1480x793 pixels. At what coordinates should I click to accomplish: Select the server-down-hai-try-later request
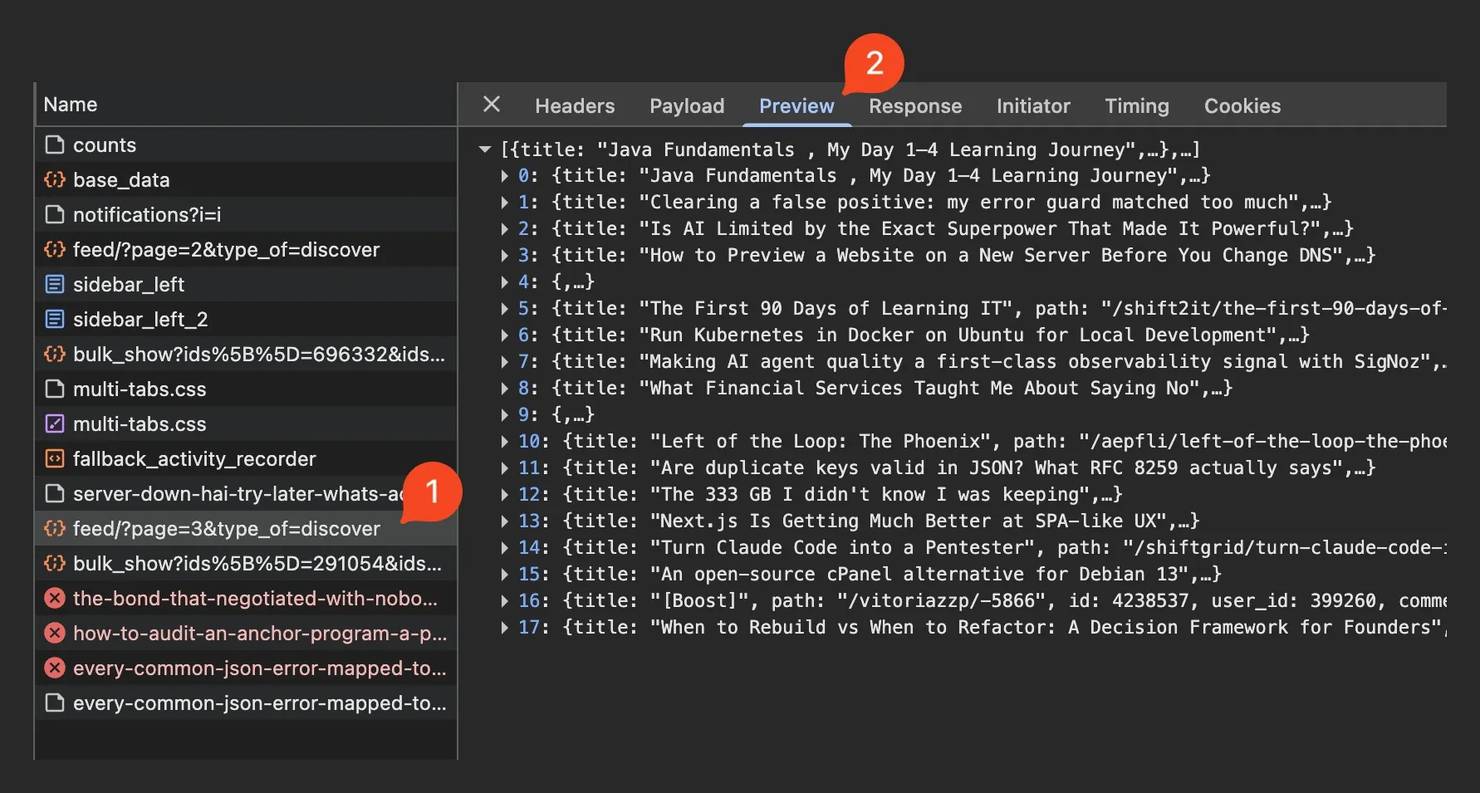246,494
